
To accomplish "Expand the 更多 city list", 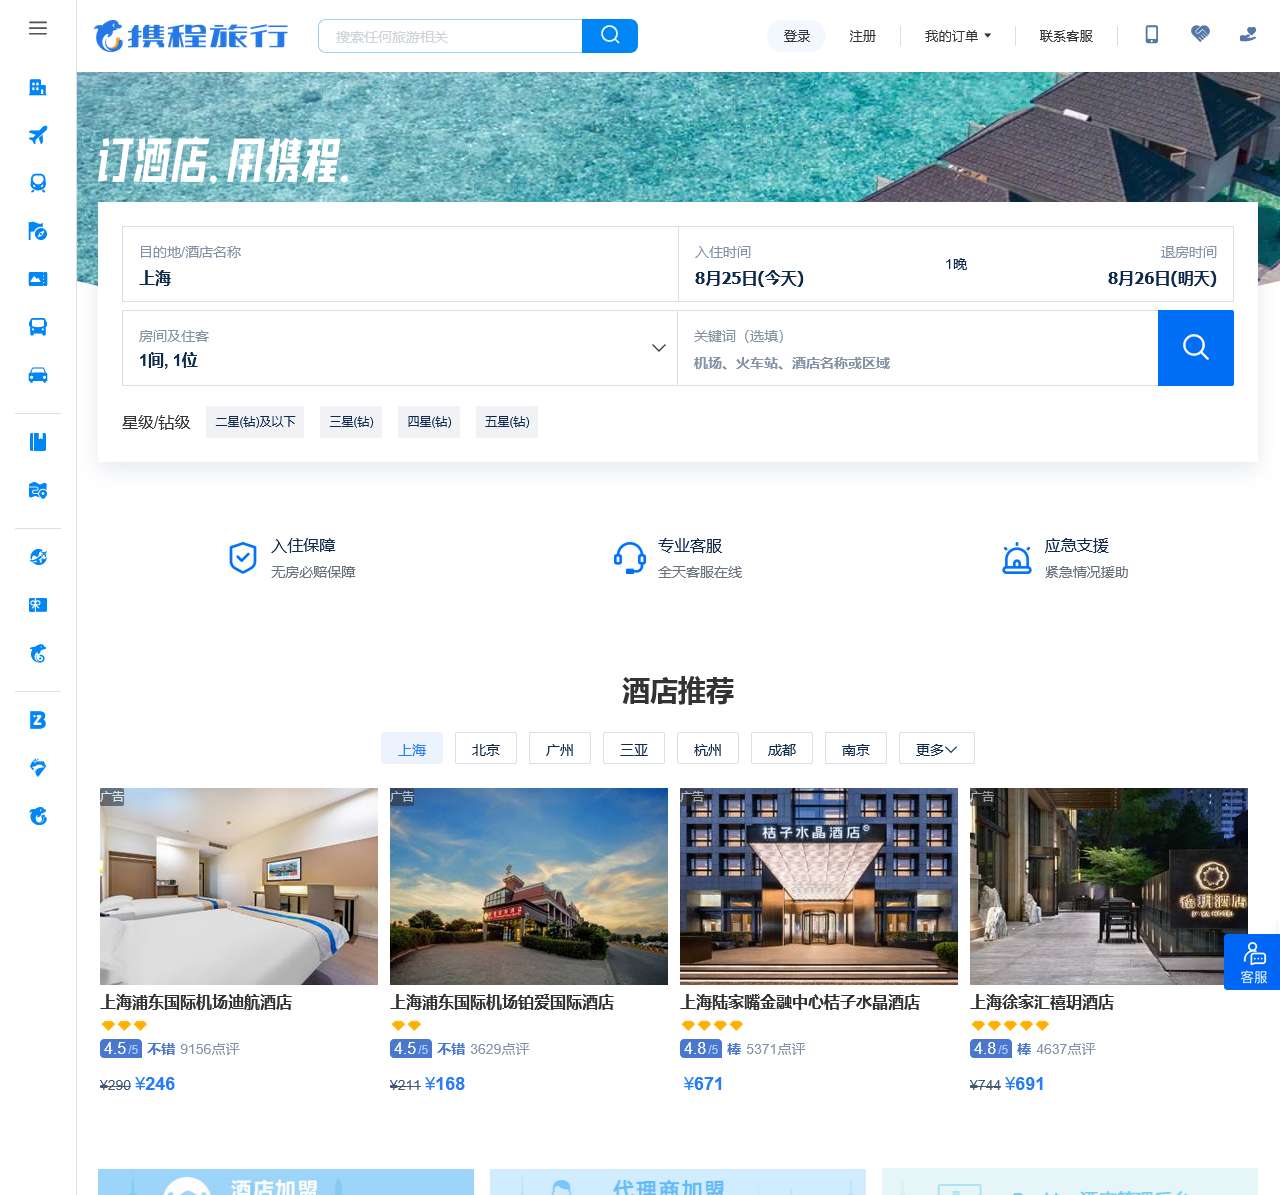I will pos(936,748).
